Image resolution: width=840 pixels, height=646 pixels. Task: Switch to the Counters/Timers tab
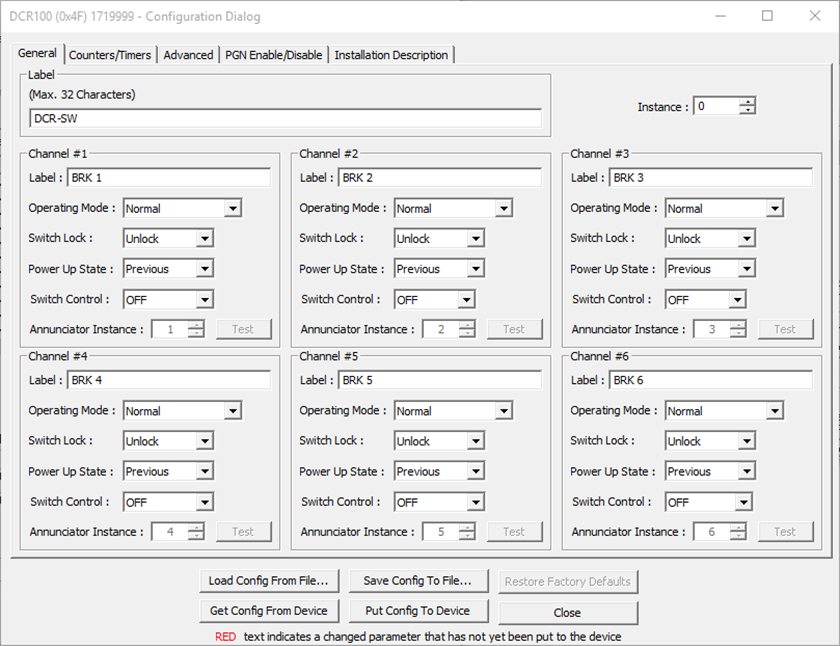[110, 55]
